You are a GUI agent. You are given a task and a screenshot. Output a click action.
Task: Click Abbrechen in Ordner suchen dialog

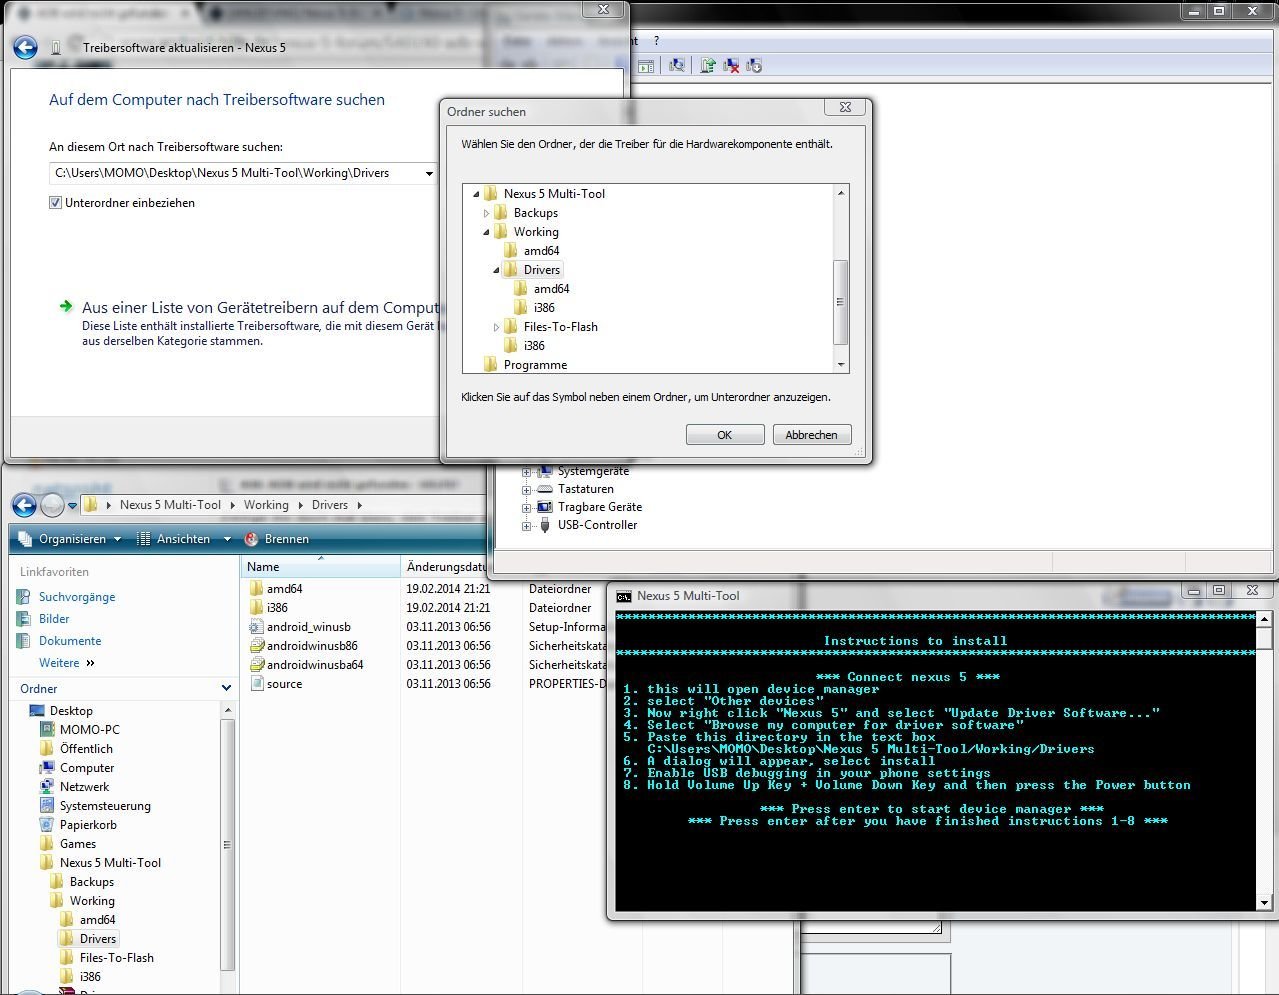coord(811,435)
